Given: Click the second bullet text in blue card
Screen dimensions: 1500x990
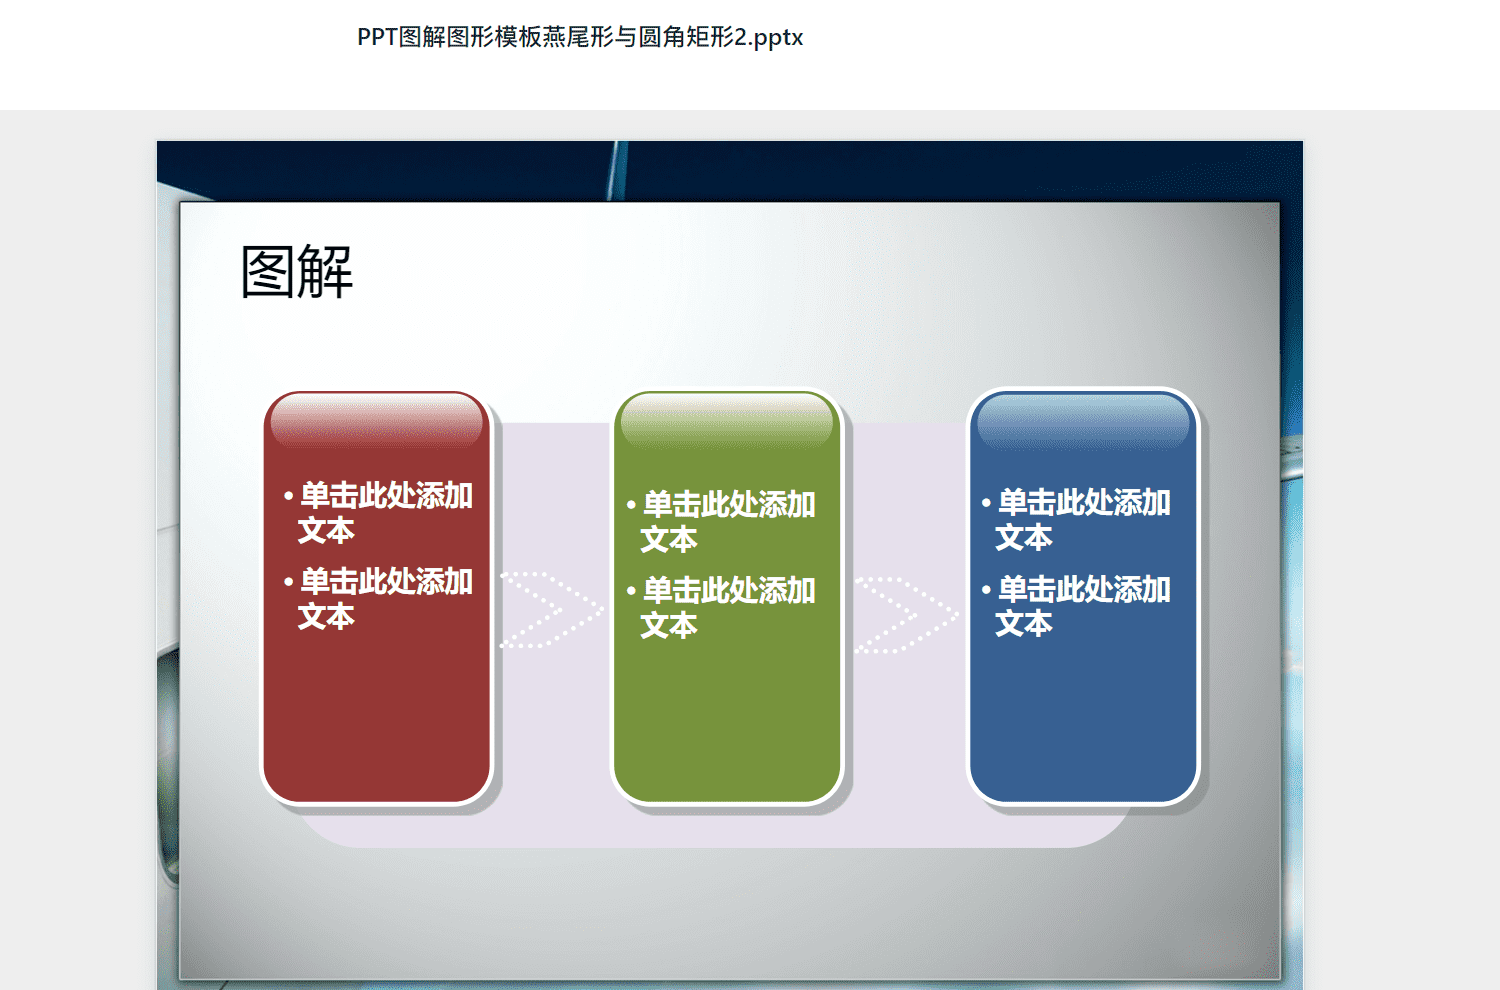Looking at the screenshot, I should click(1076, 605).
